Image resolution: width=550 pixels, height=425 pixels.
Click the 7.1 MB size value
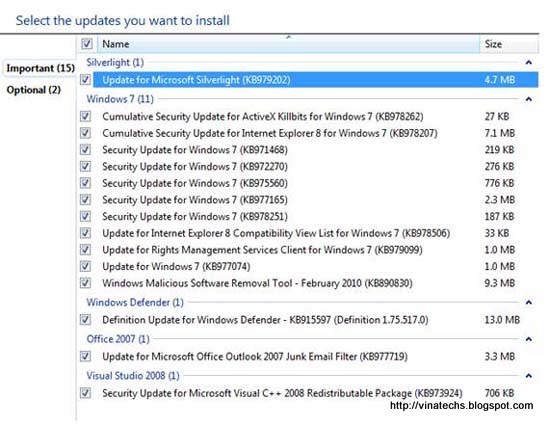(x=500, y=133)
